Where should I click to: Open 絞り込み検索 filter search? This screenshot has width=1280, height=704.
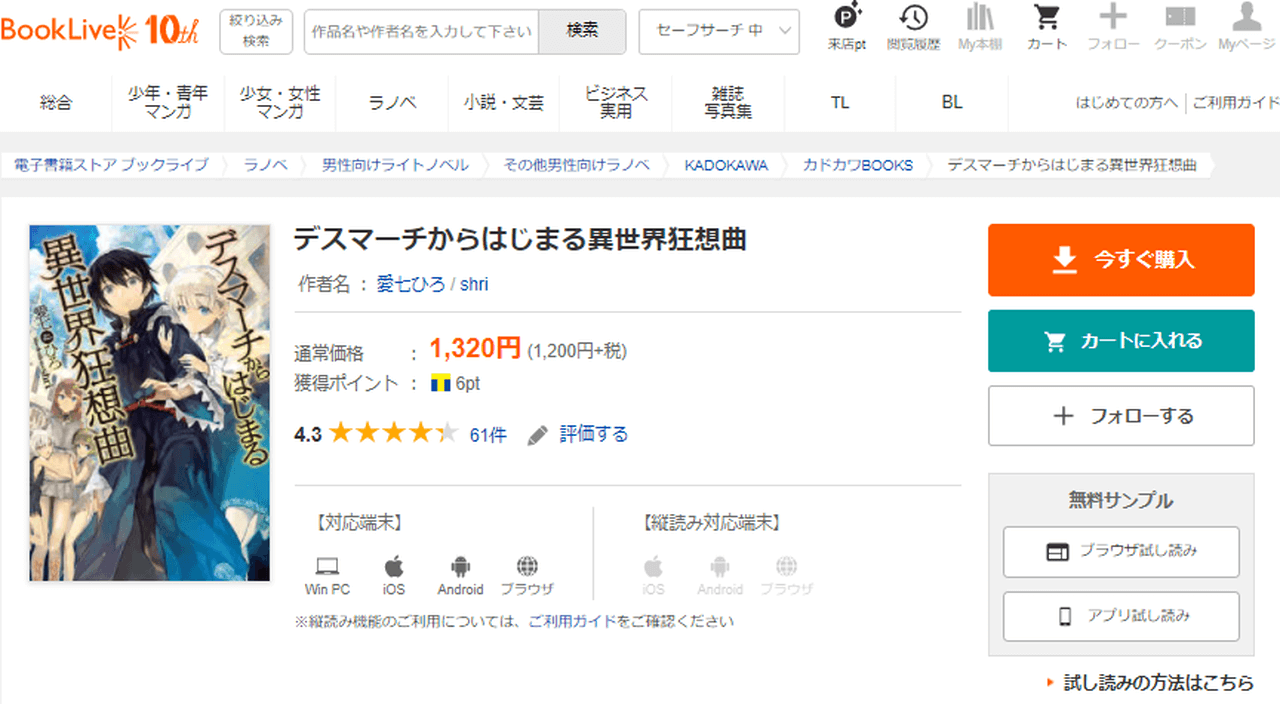(x=256, y=31)
